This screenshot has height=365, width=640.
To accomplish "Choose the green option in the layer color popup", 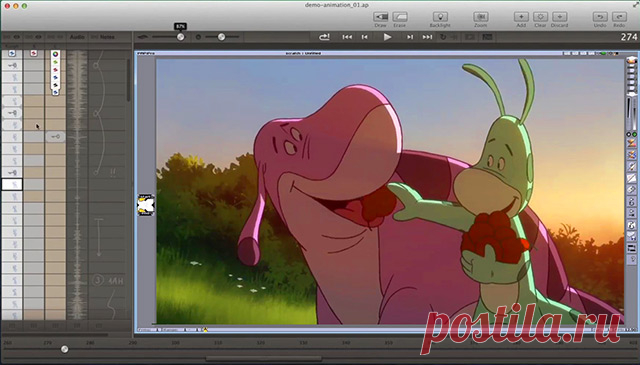I will pyautogui.click(x=56, y=62).
